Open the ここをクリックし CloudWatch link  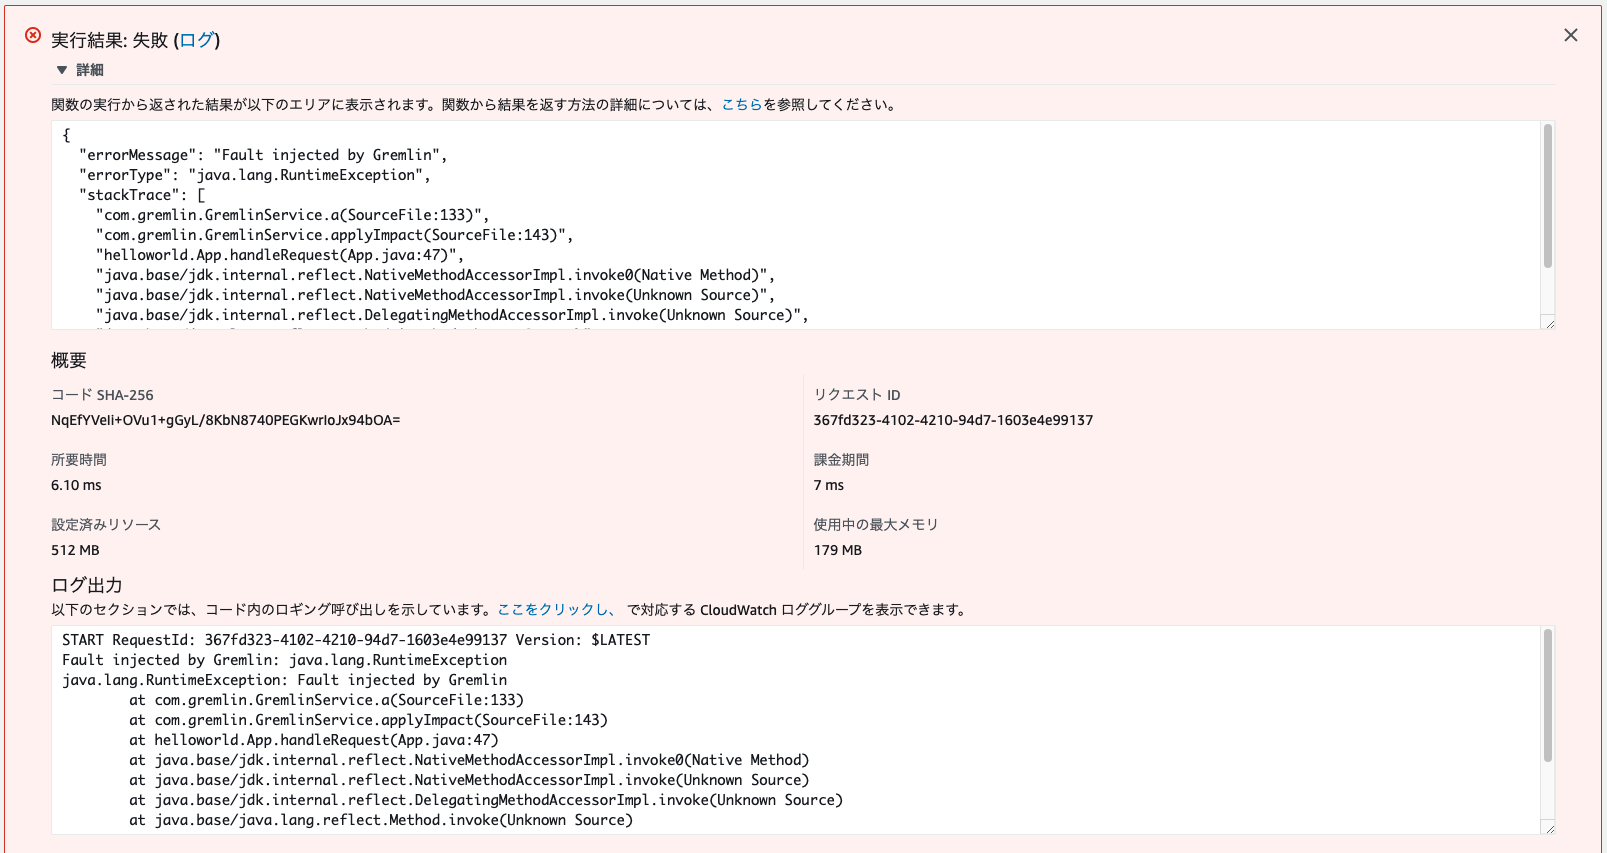555,609
